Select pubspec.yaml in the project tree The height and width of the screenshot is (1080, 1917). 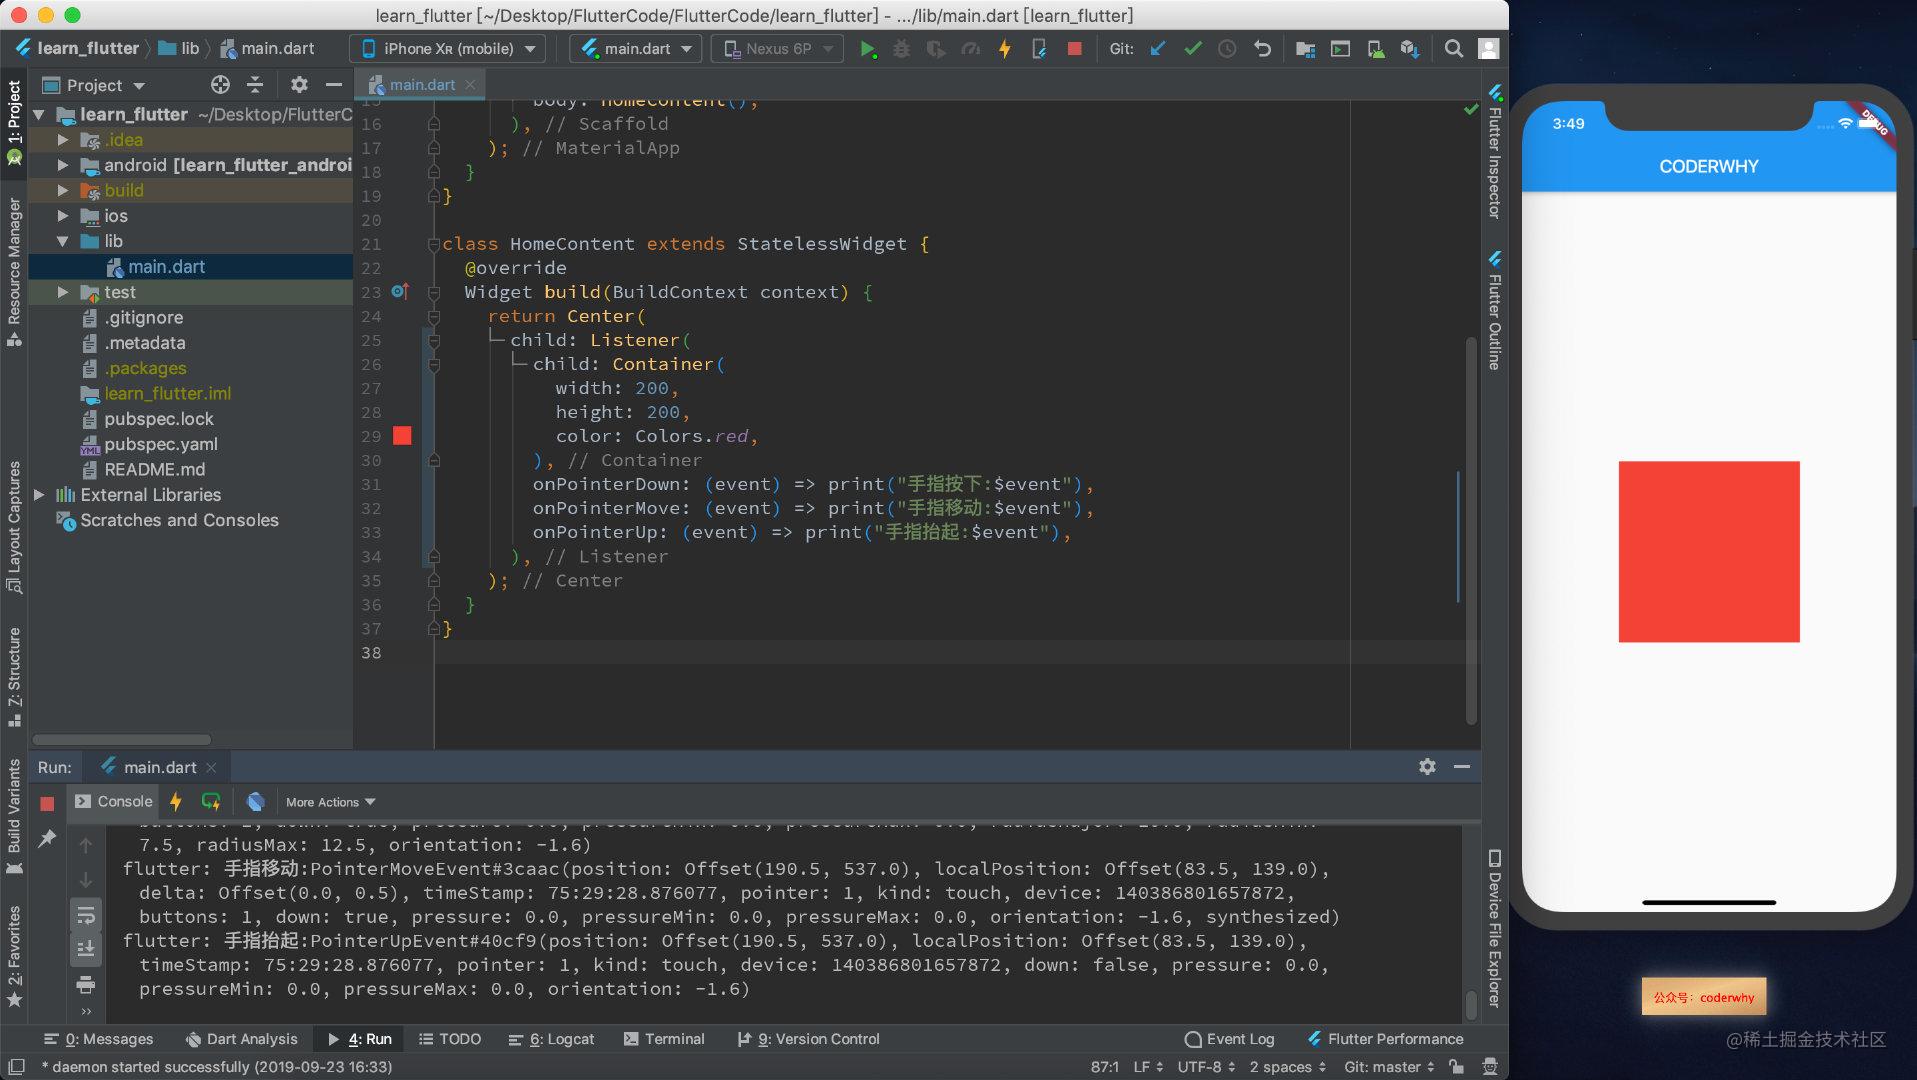click(x=160, y=444)
